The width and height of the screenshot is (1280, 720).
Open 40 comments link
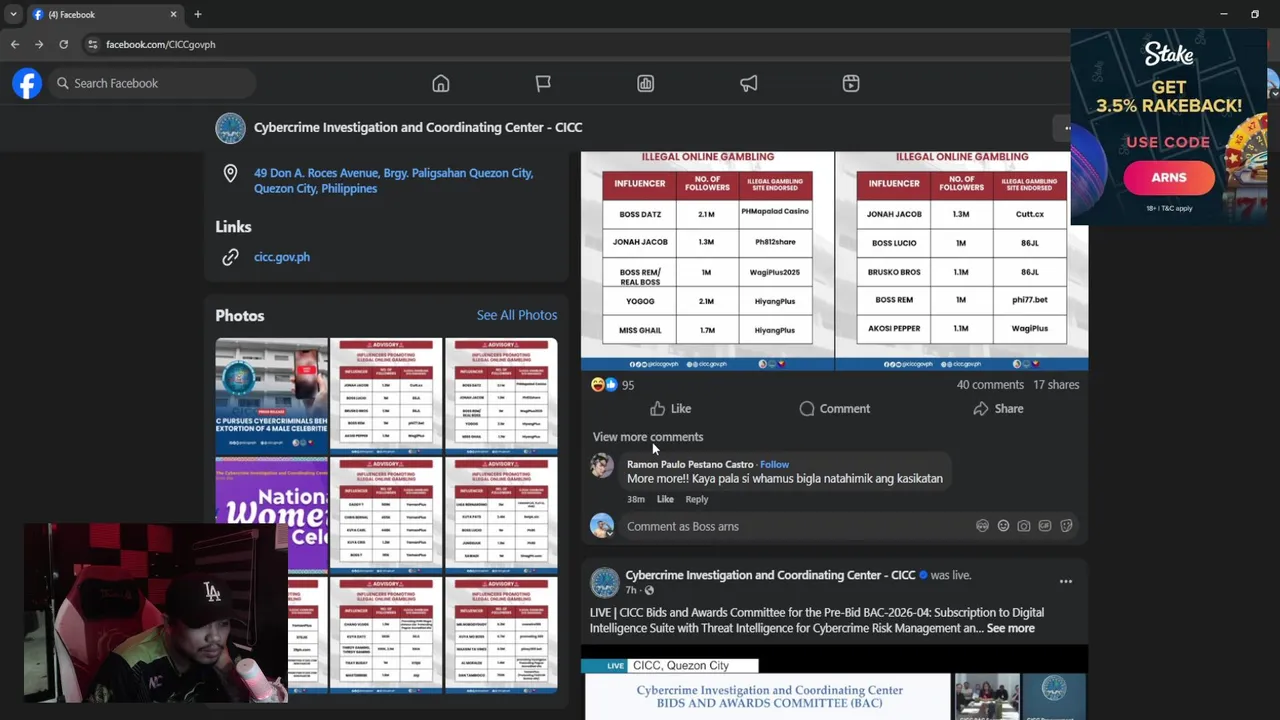coord(990,385)
